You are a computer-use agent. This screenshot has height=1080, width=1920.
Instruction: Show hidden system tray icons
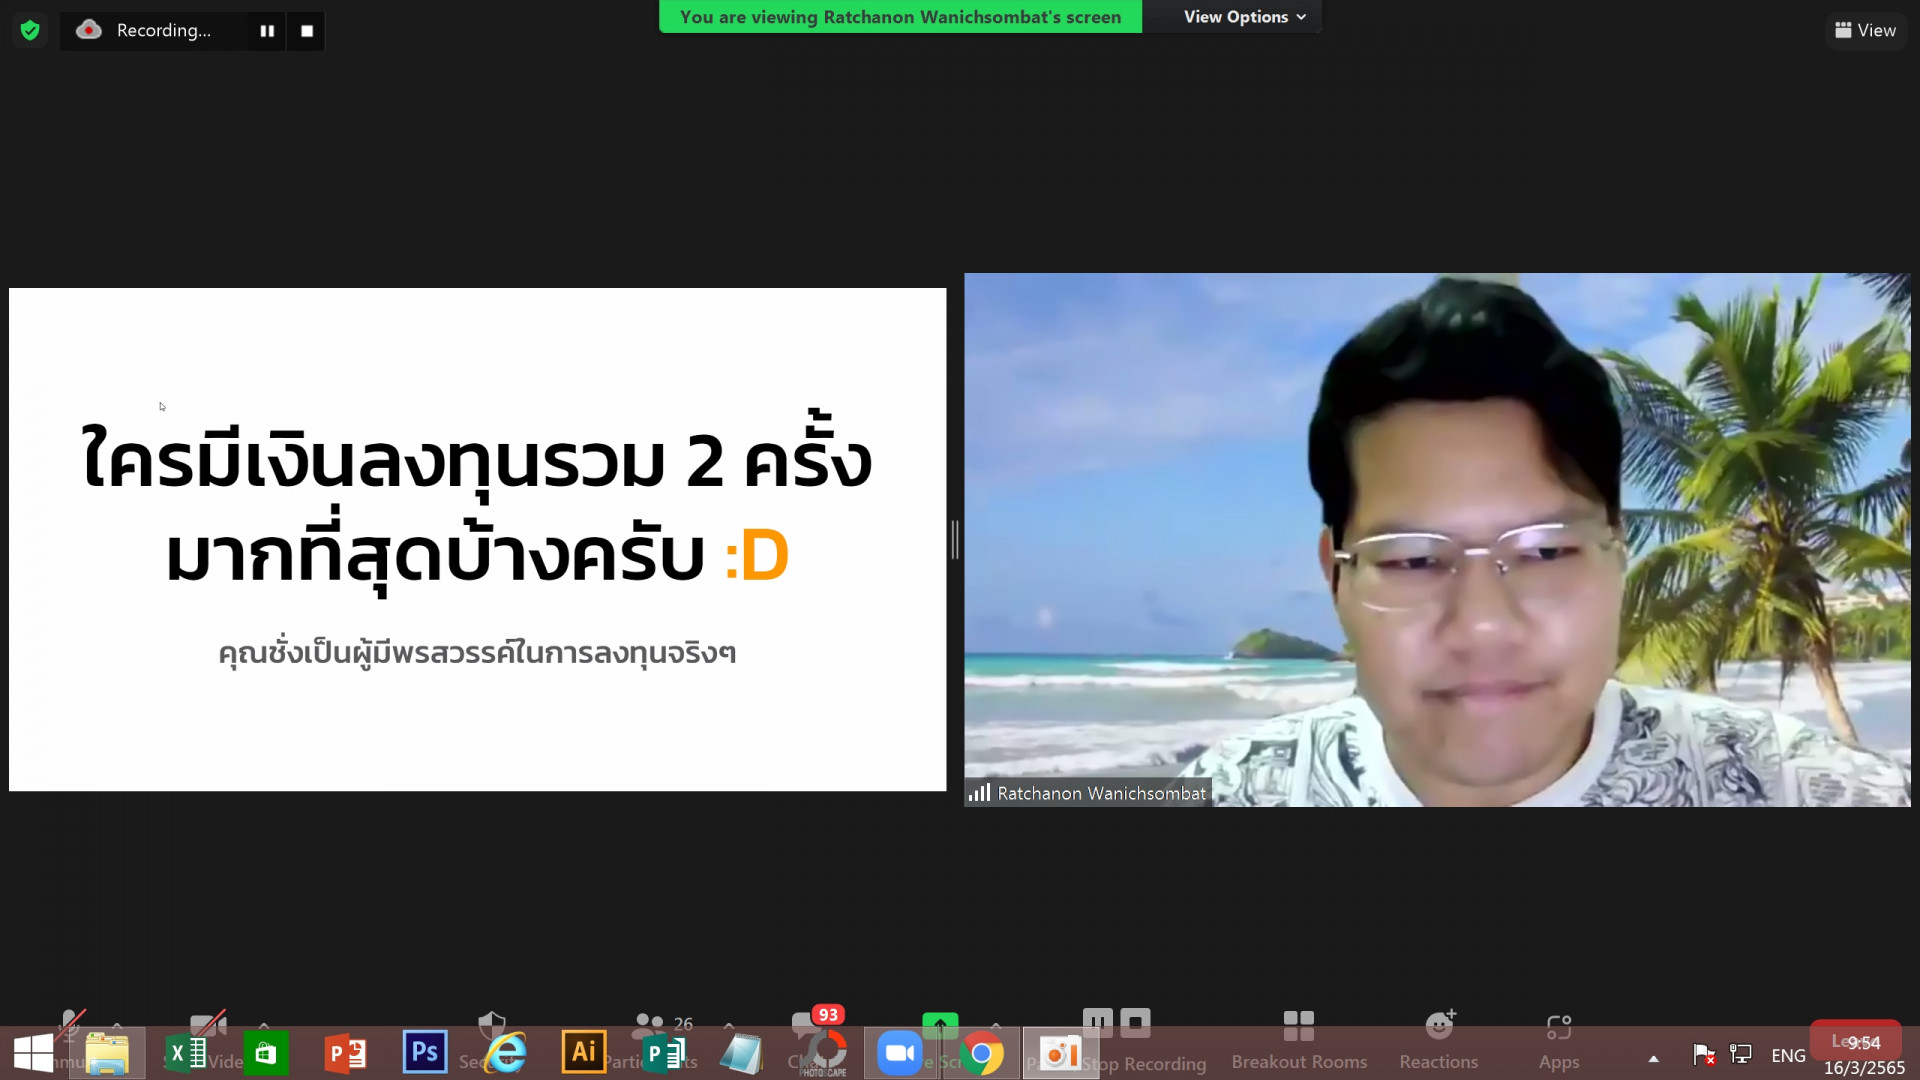click(x=1653, y=1058)
